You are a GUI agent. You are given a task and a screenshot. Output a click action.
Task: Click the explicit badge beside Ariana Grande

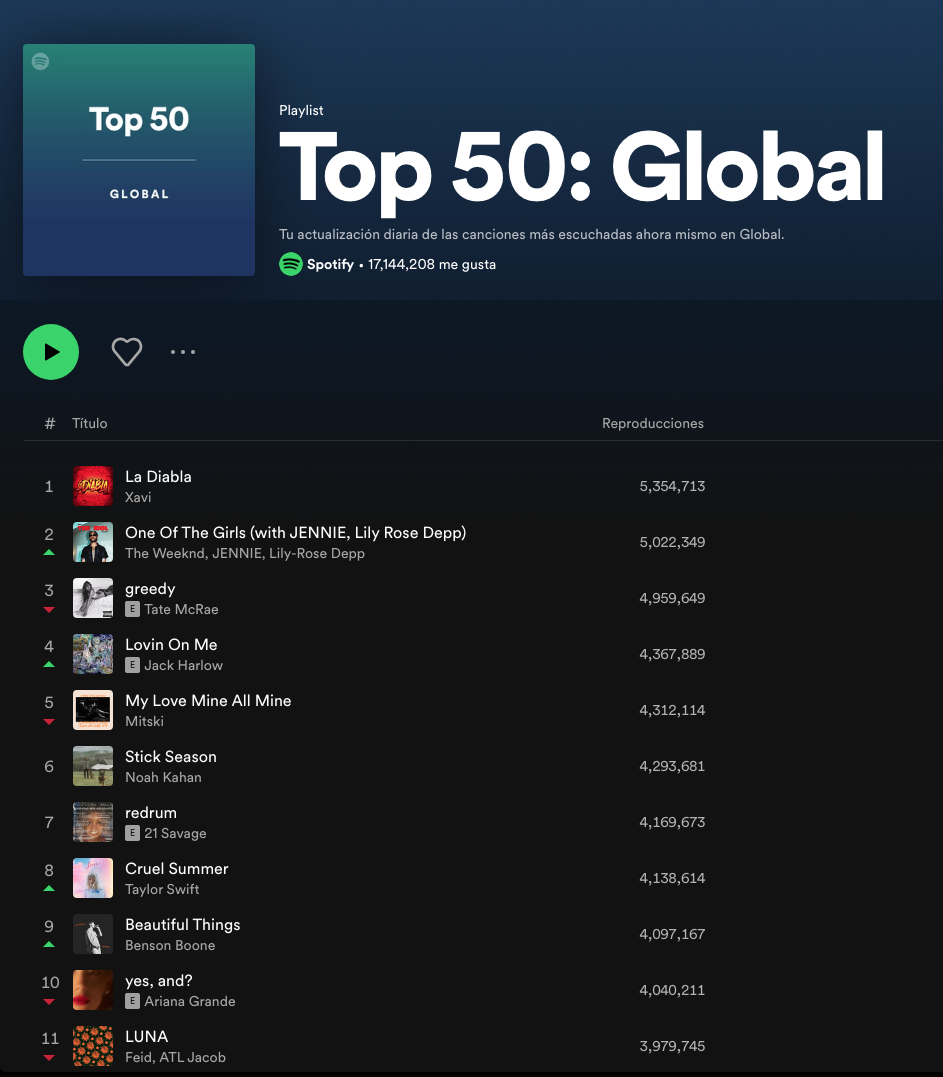(133, 1001)
